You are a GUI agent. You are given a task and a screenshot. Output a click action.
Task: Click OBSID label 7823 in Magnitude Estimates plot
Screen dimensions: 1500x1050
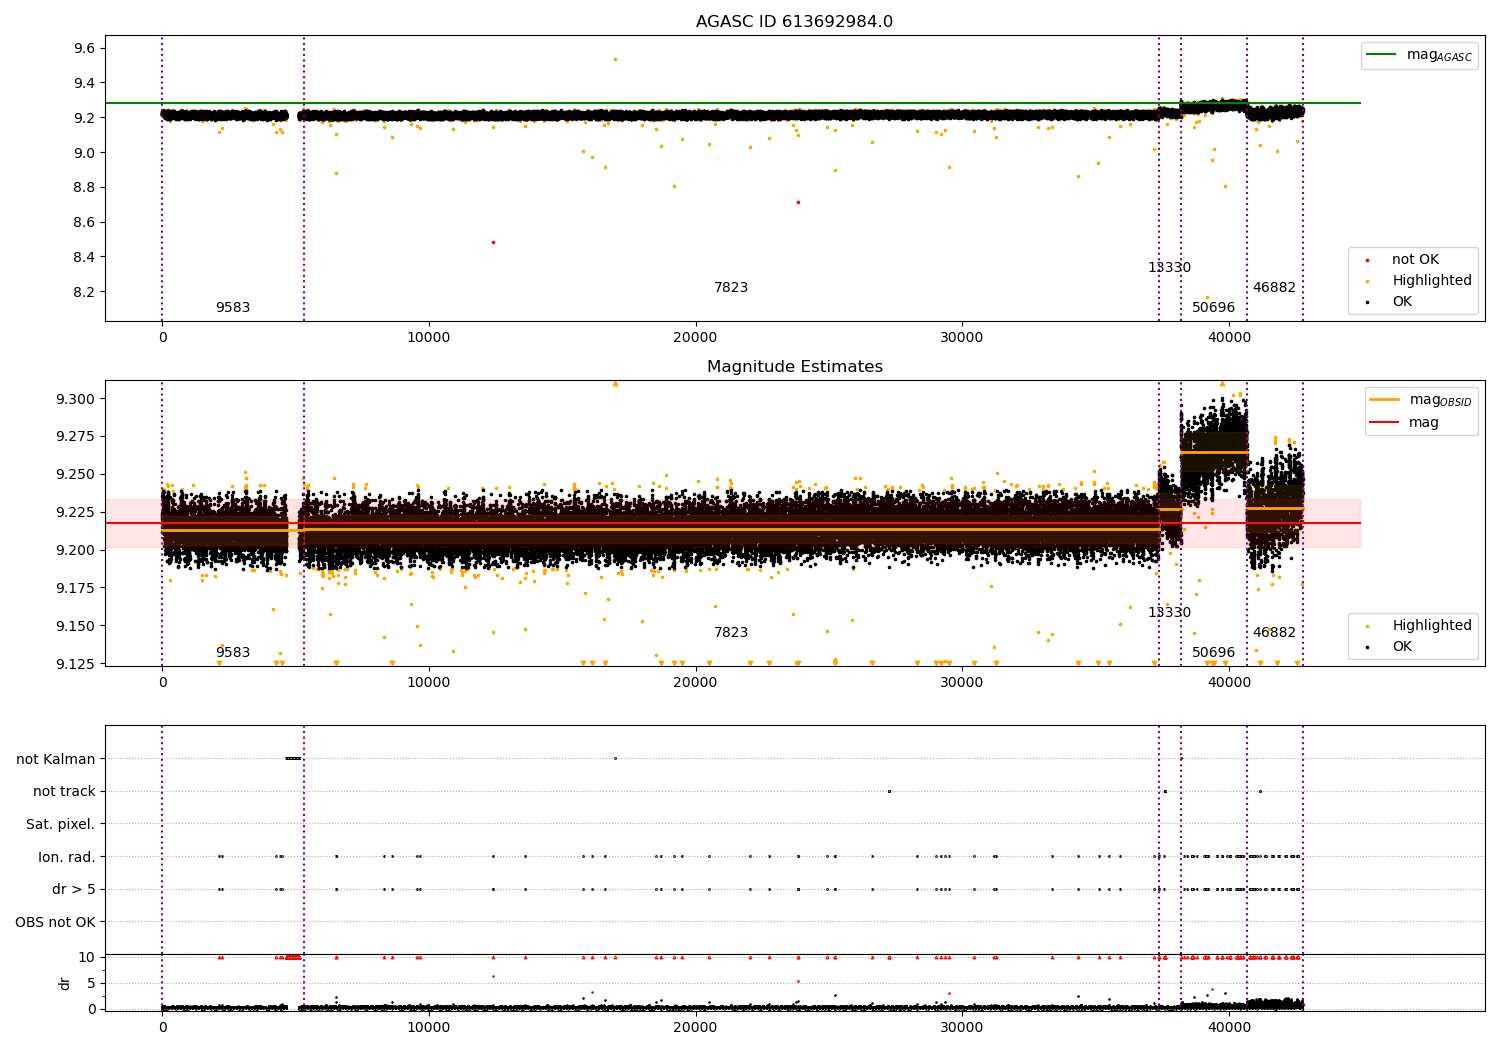click(731, 633)
